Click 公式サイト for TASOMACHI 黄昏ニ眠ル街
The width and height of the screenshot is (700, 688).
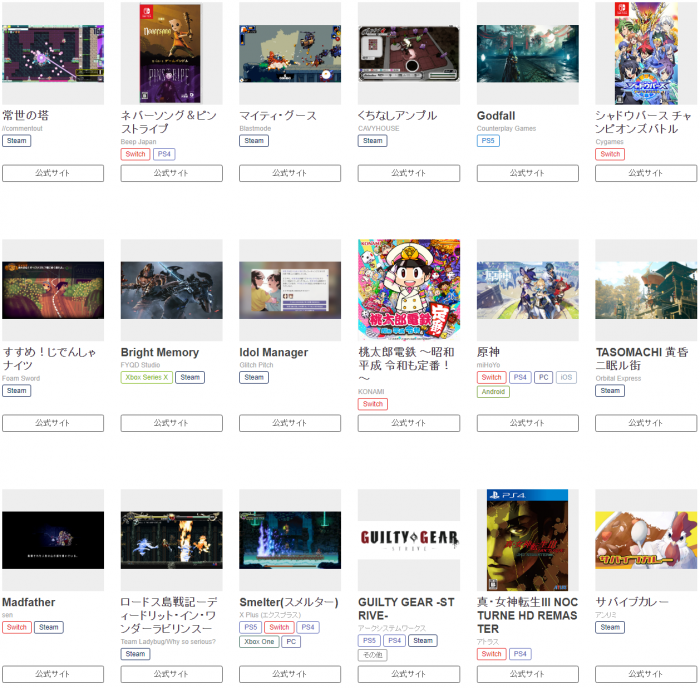(646, 423)
